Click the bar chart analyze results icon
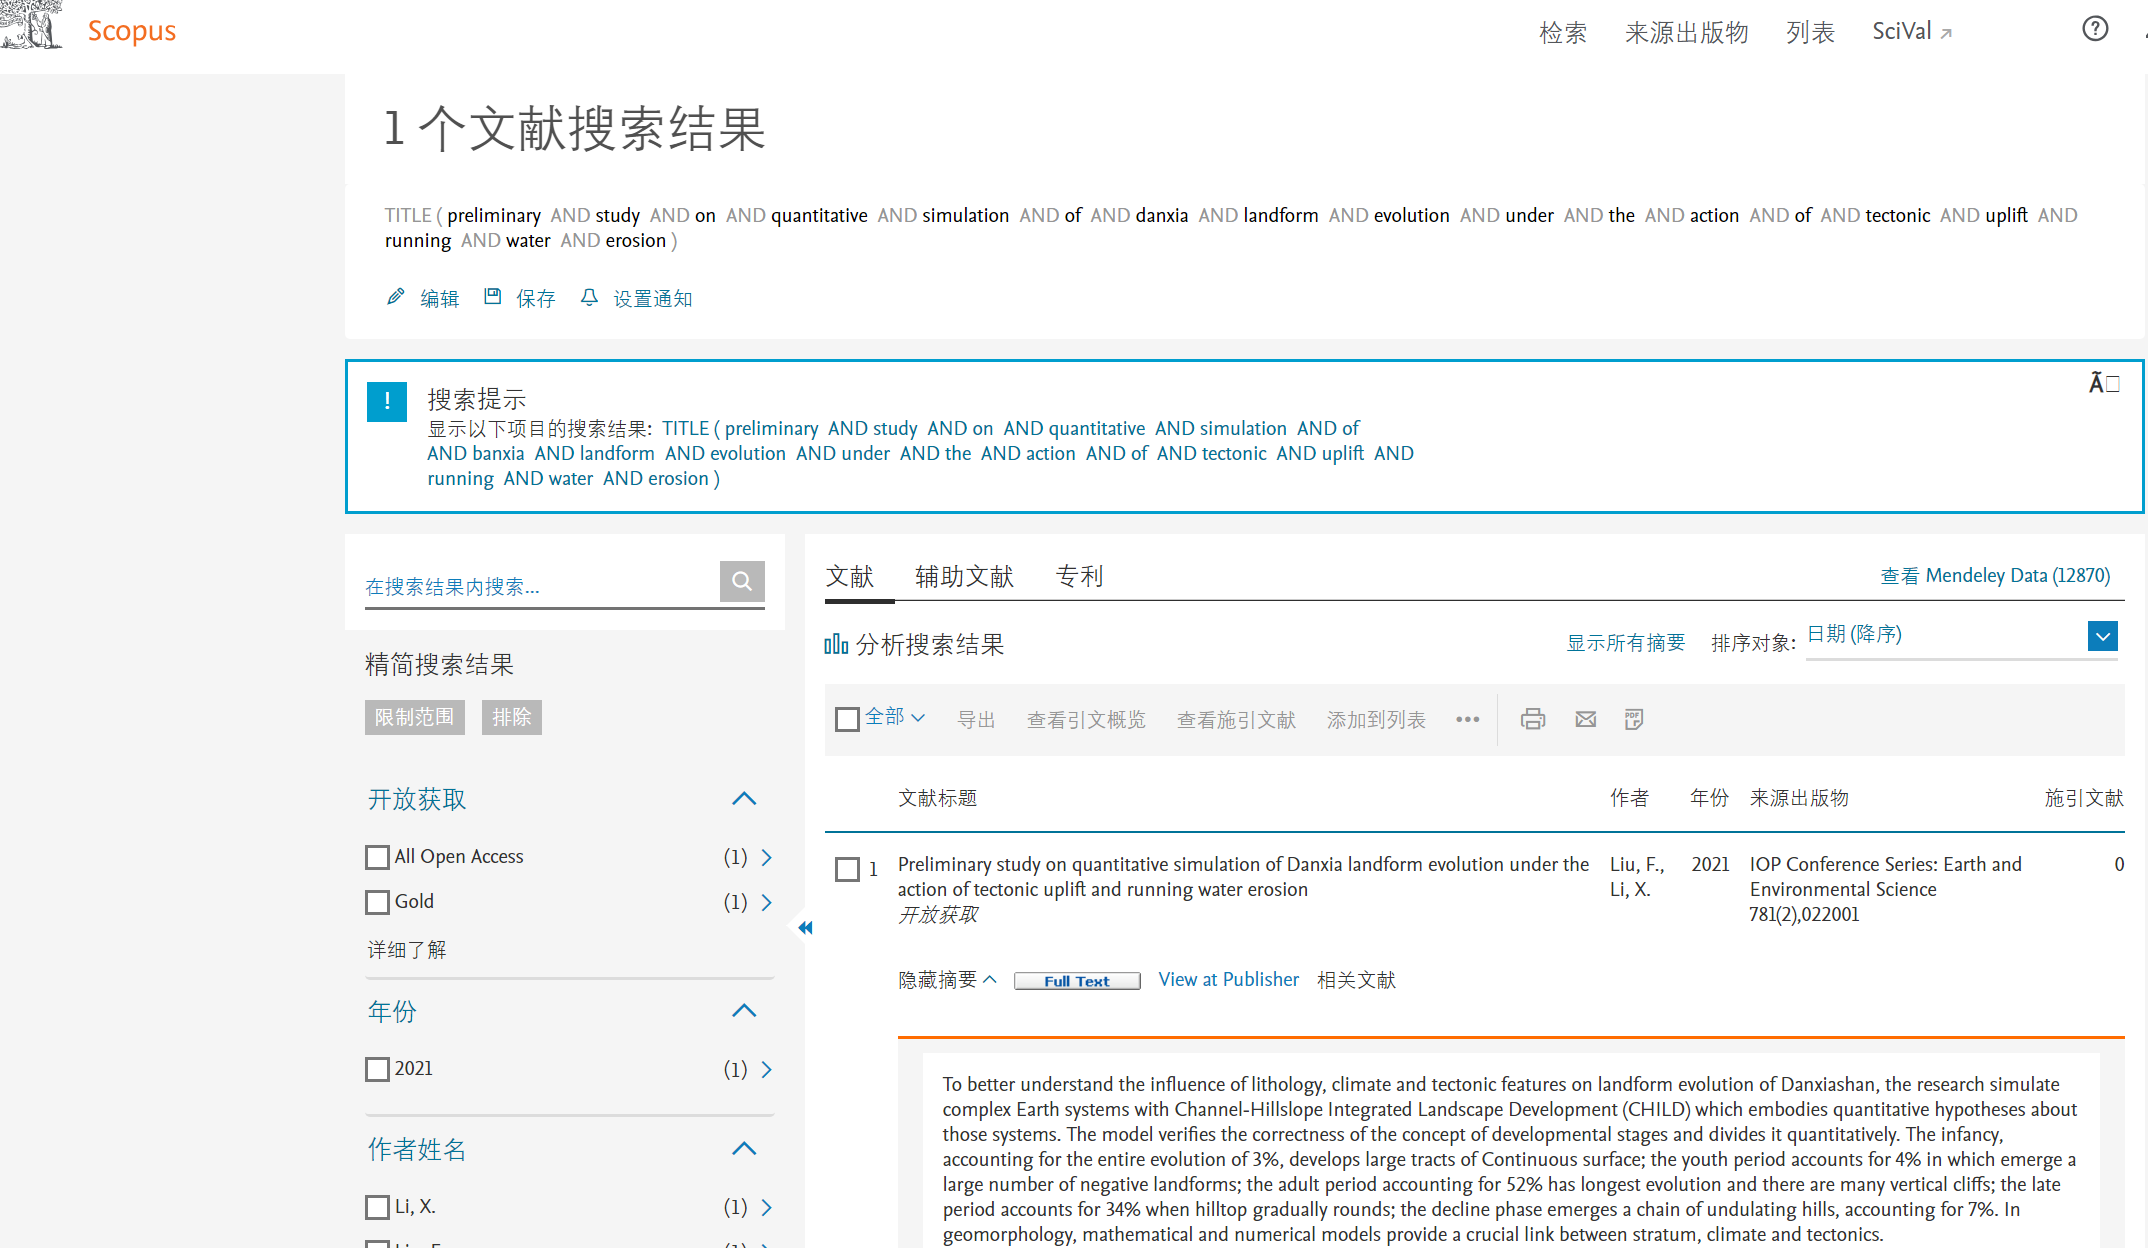The width and height of the screenshot is (2148, 1248). (x=836, y=644)
